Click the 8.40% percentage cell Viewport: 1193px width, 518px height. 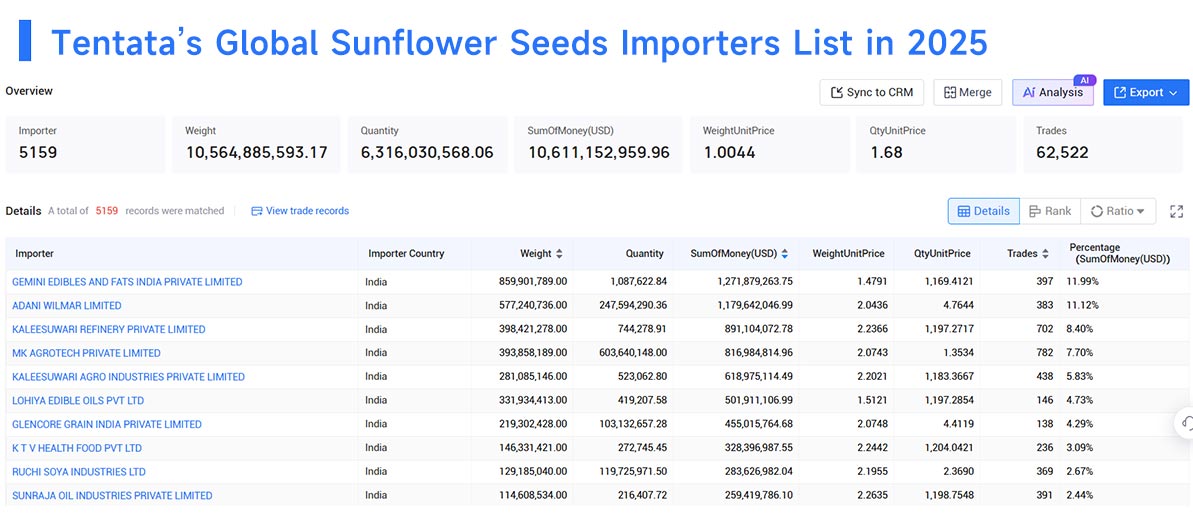(1082, 329)
